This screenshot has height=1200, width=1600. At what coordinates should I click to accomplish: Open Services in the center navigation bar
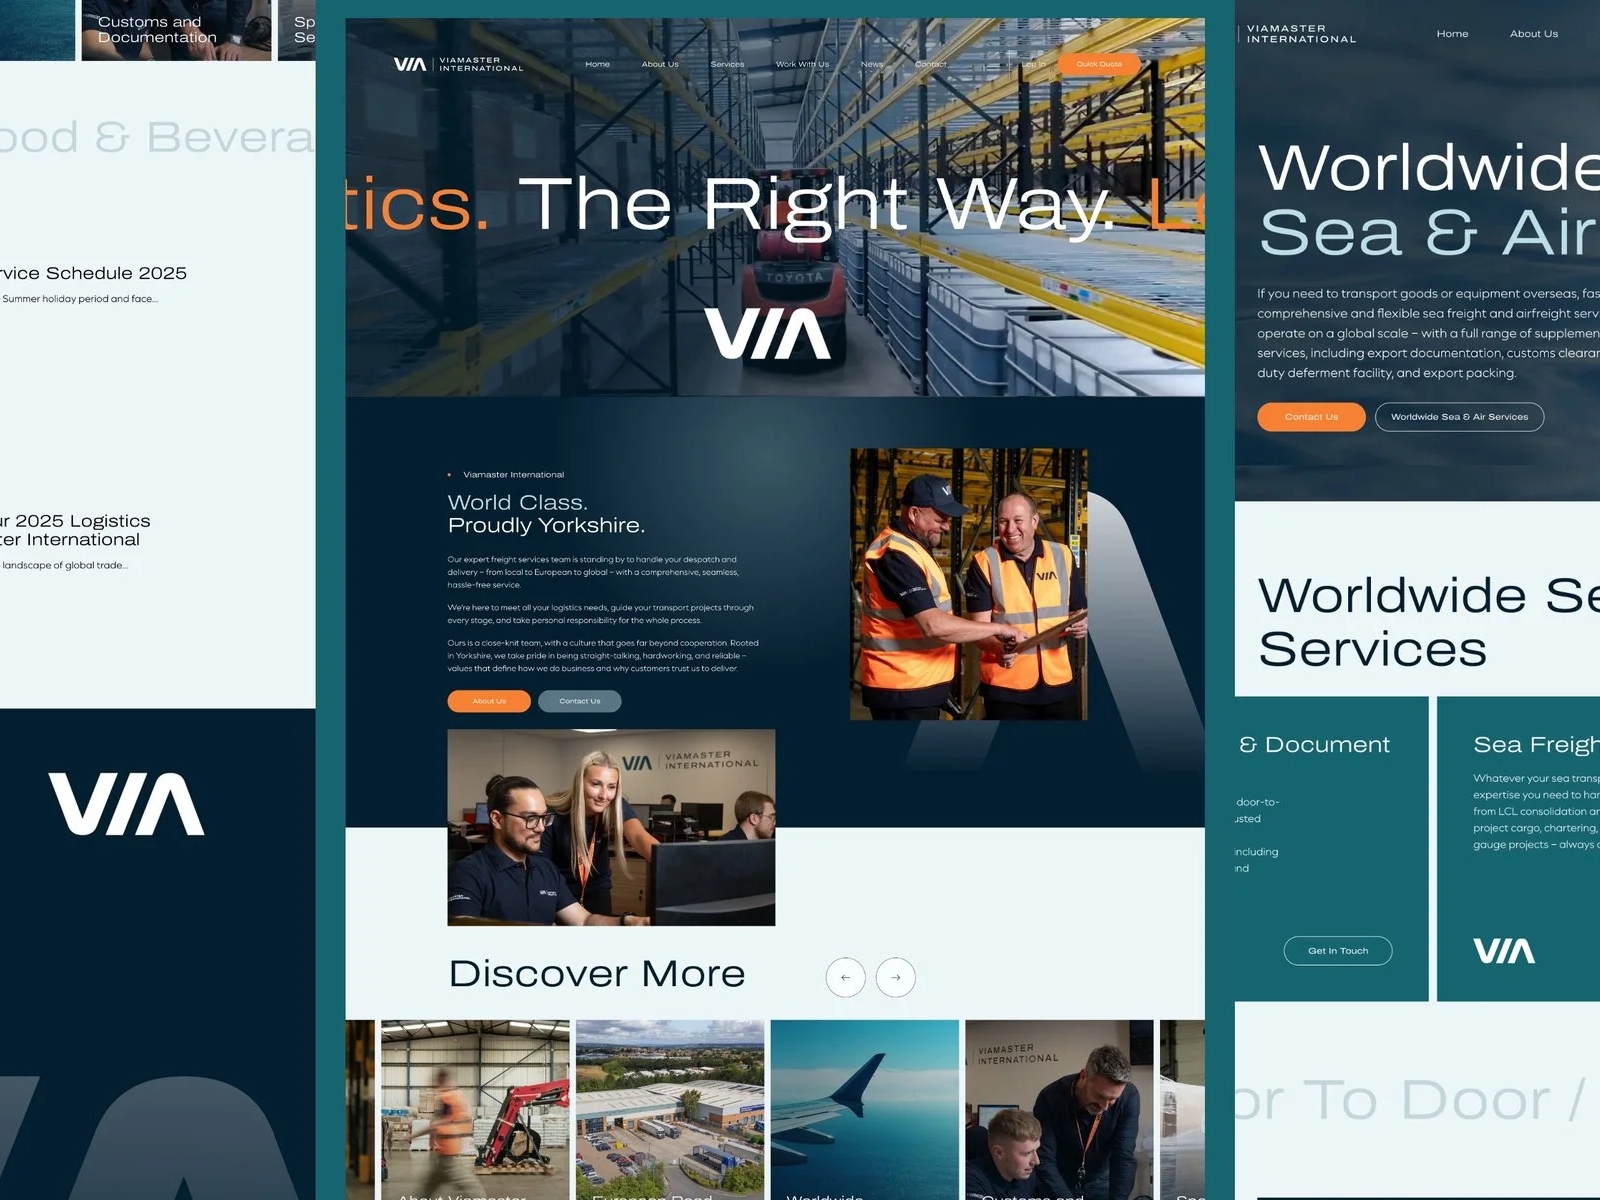(727, 64)
